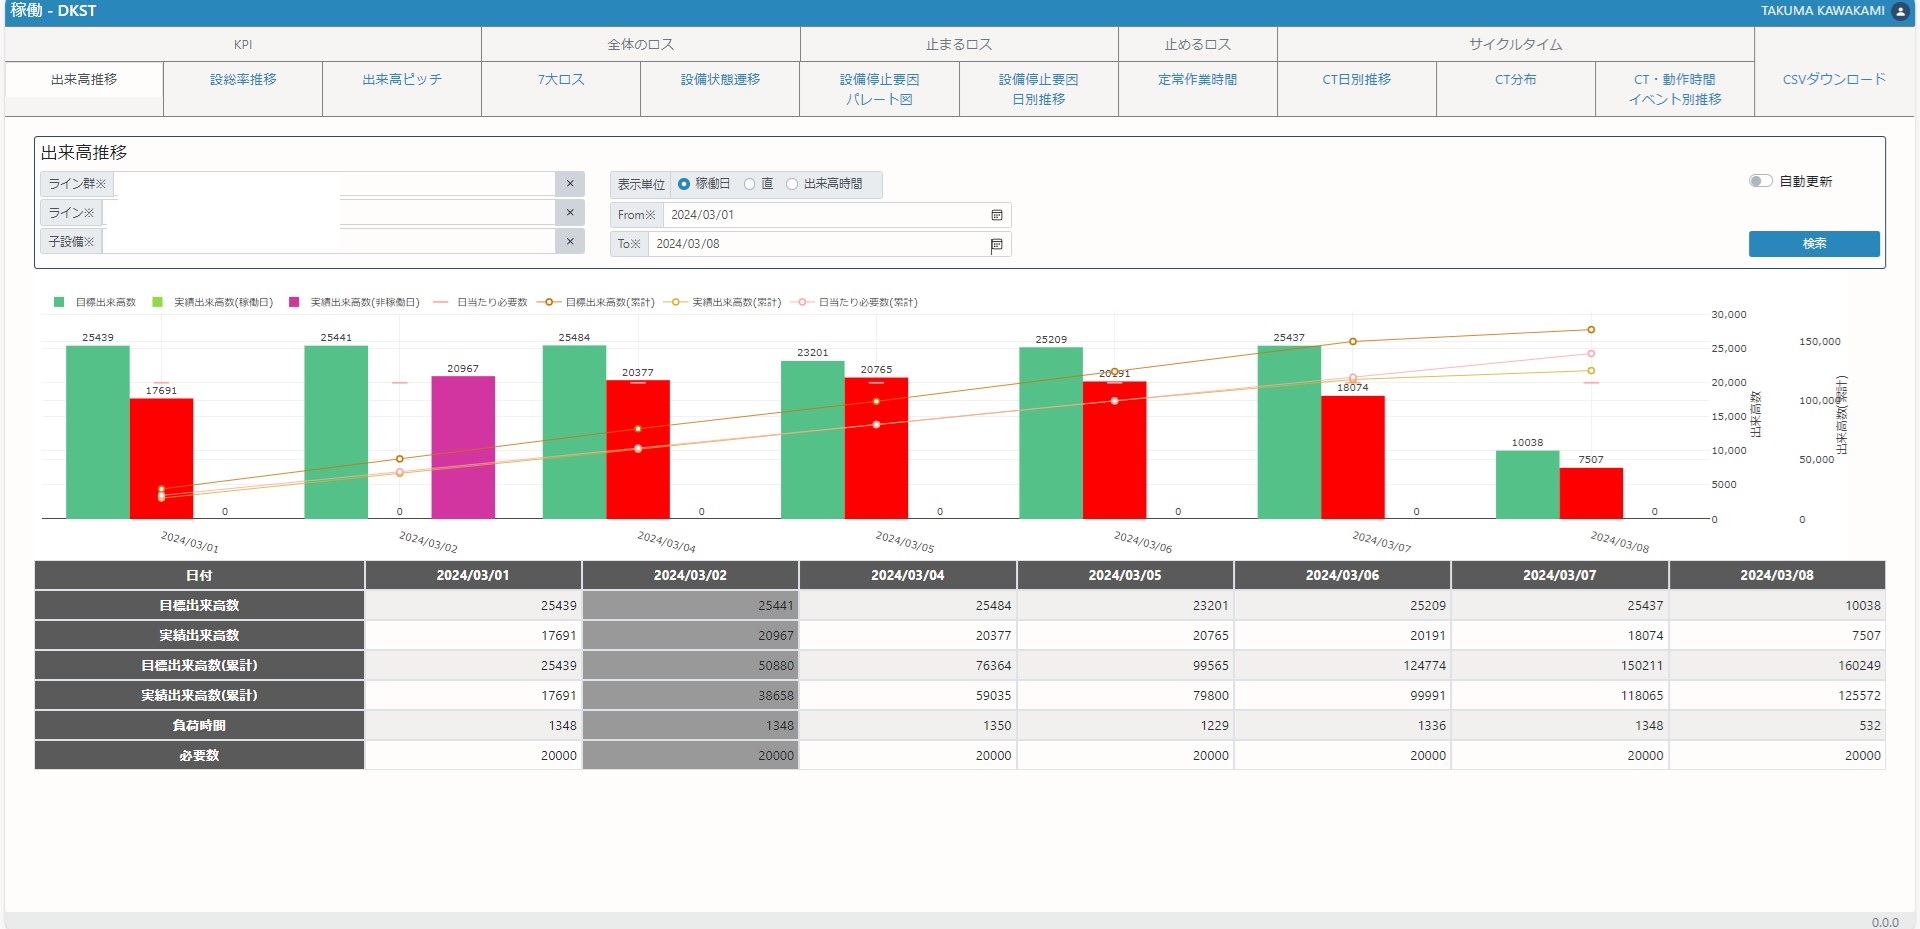Clear the 子設備 field with X
The width and height of the screenshot is (1920, 929).
pyautogui.click(x=570, y=242)
